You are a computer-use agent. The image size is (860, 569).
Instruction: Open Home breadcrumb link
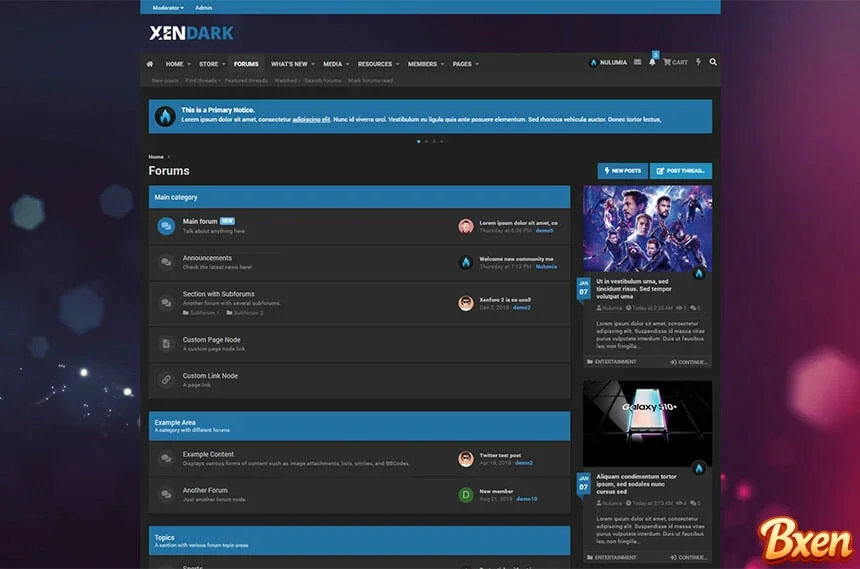[x=156, y=157]
